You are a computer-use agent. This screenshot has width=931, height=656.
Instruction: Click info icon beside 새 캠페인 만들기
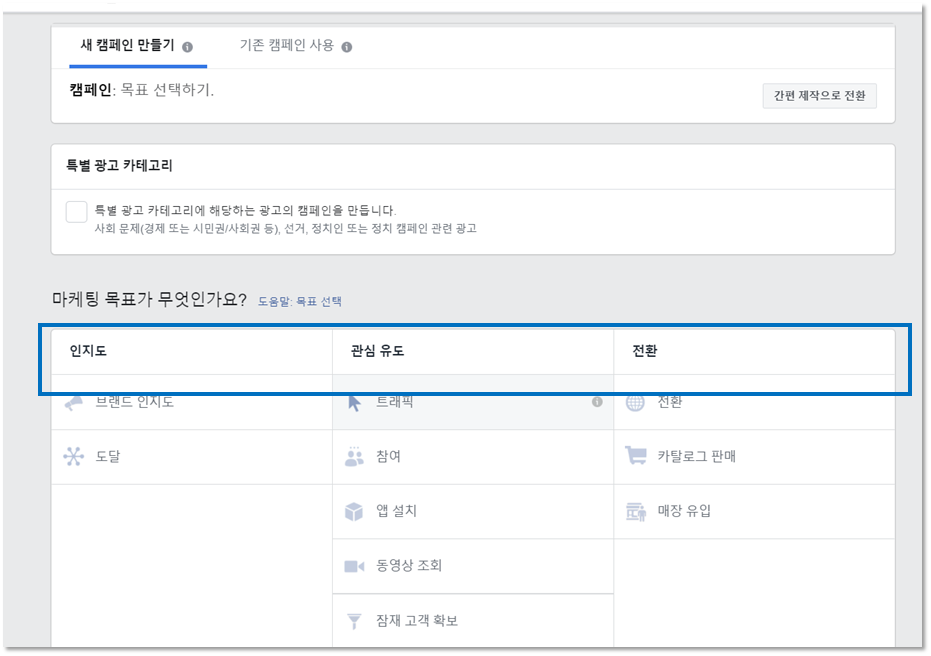coord(188,47)
